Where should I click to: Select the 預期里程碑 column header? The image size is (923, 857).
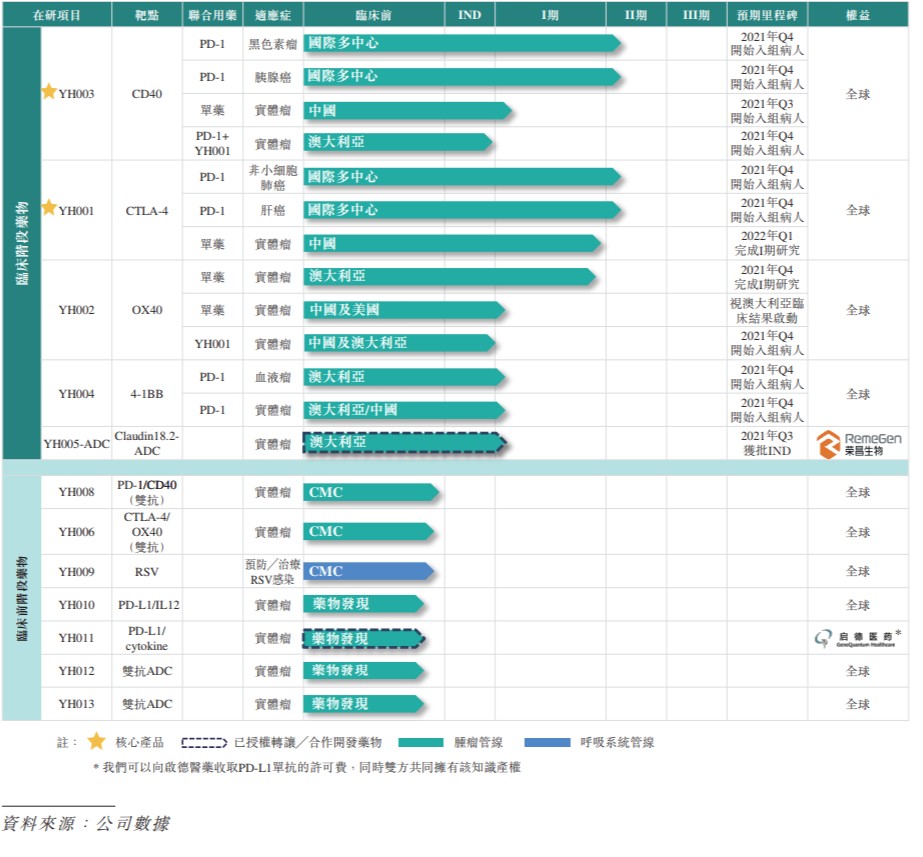click(766, 16)
